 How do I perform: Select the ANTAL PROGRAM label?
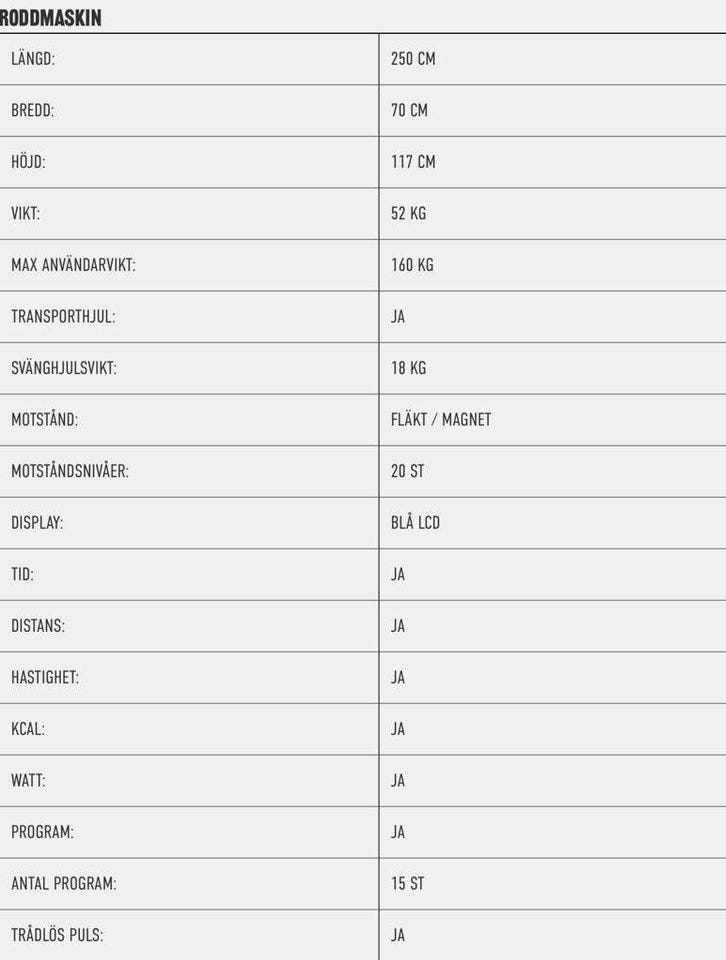tap(63, 884)
